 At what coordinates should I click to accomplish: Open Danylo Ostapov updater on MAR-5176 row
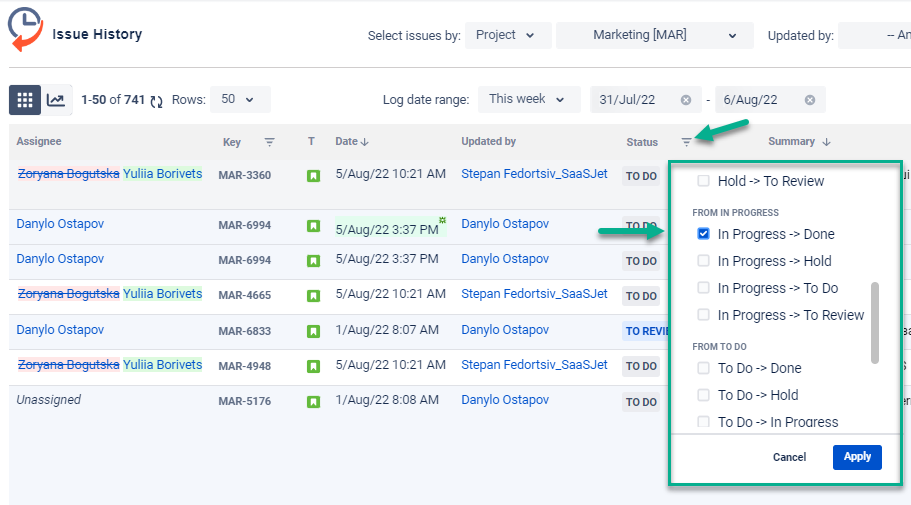point(505,400)
